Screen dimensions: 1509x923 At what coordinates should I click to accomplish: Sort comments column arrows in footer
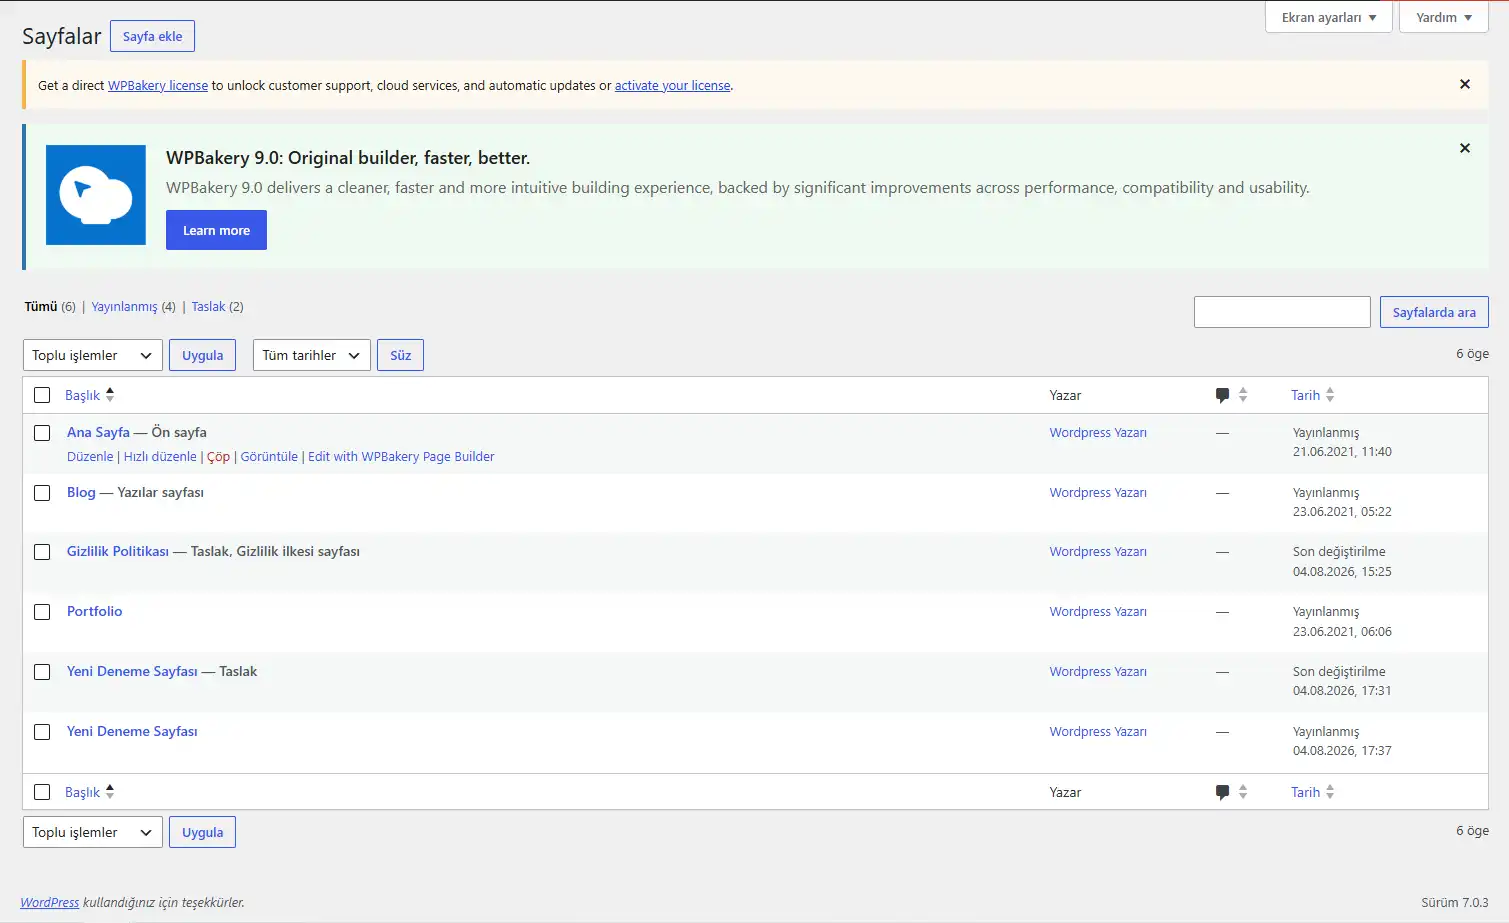1243,792
